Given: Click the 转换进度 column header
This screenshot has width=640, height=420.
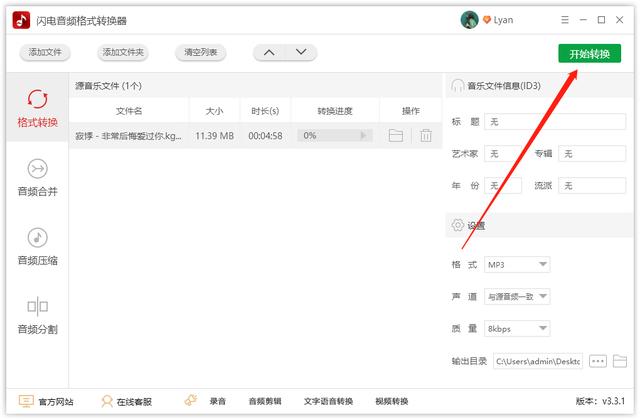Looking at the screenshot, I should click(x=335, y=111).
